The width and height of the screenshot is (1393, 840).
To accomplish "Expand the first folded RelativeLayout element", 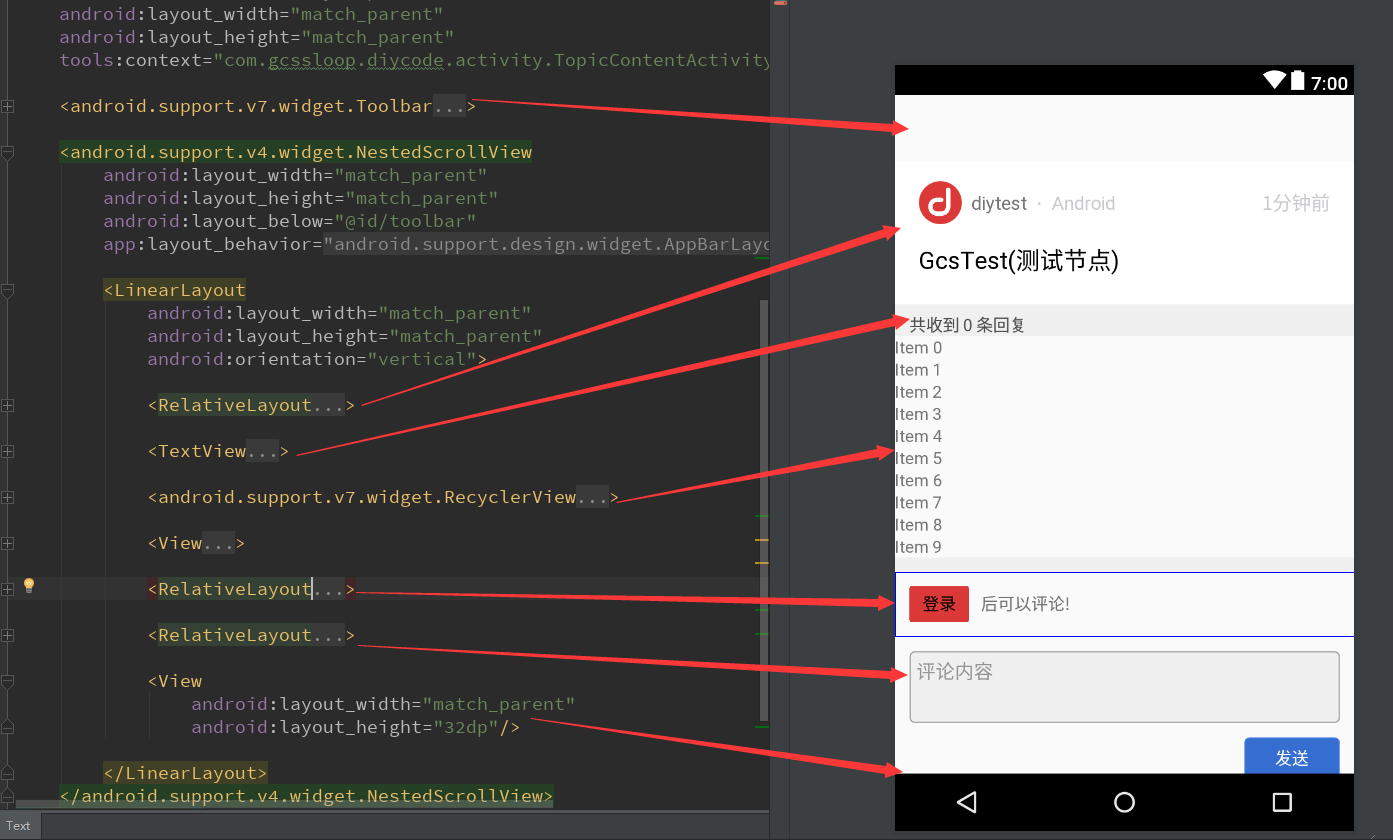I will 330,404.
